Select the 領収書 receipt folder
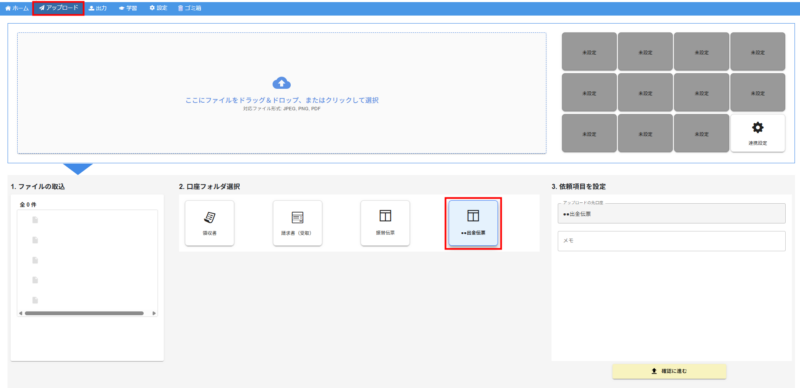The image size is (800, 388). coord(210,223)
